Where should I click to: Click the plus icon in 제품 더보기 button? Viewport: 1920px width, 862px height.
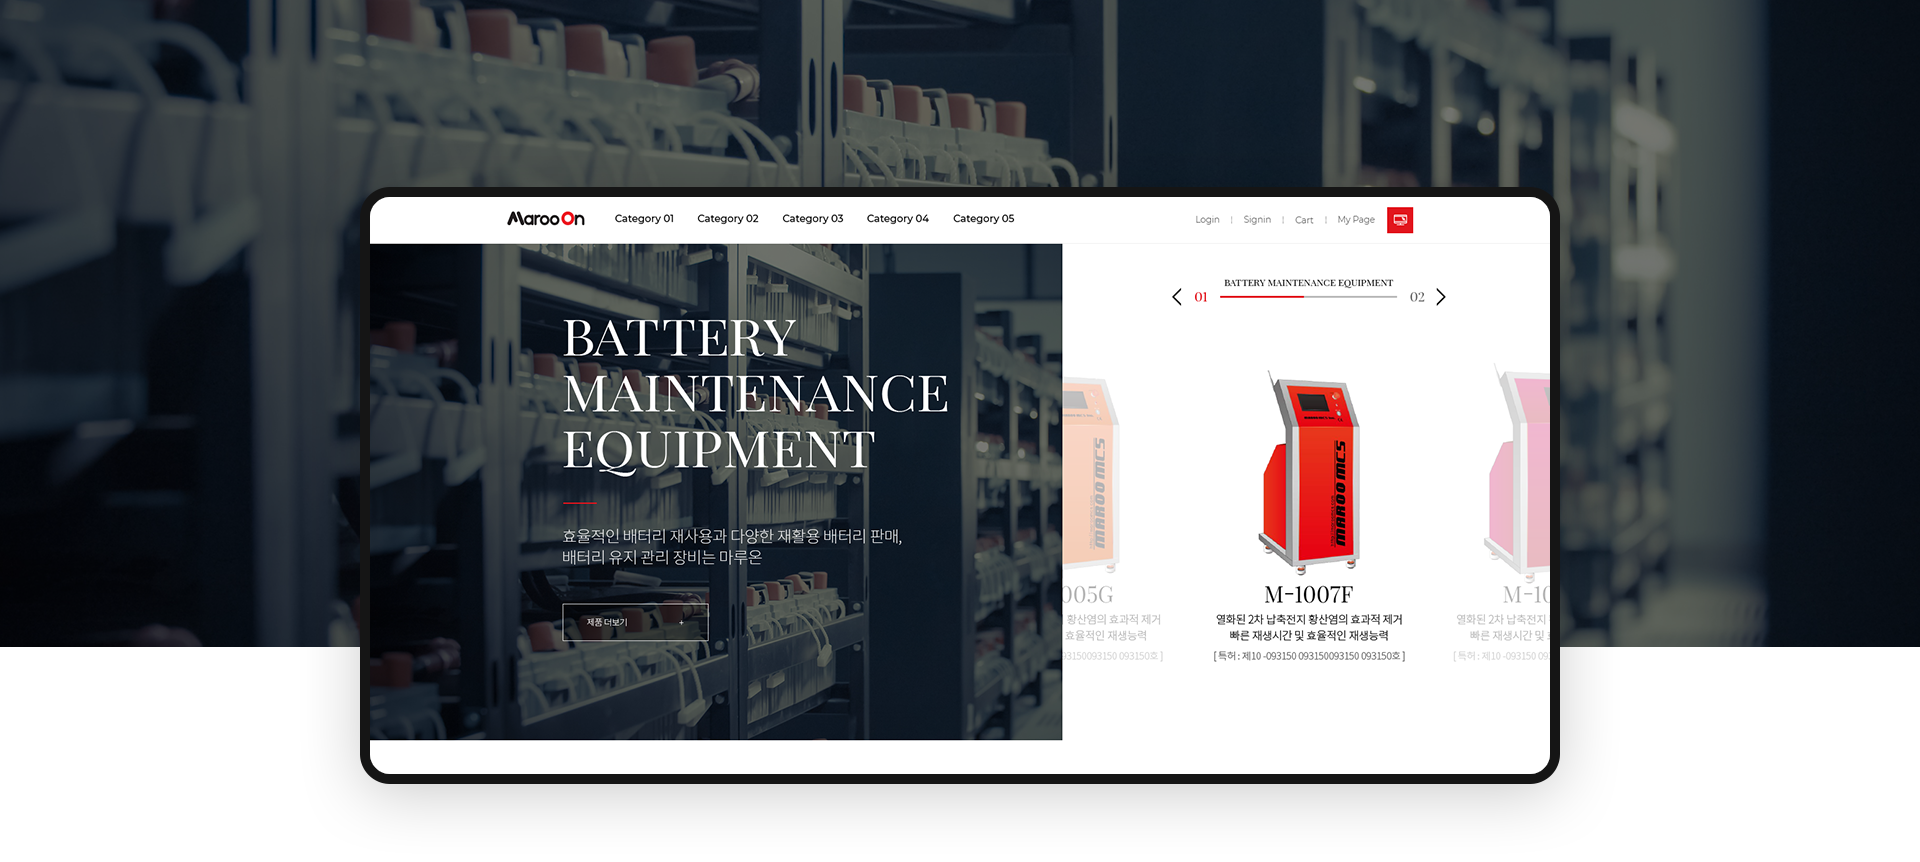pyautogui.click(x=682, y=622)
